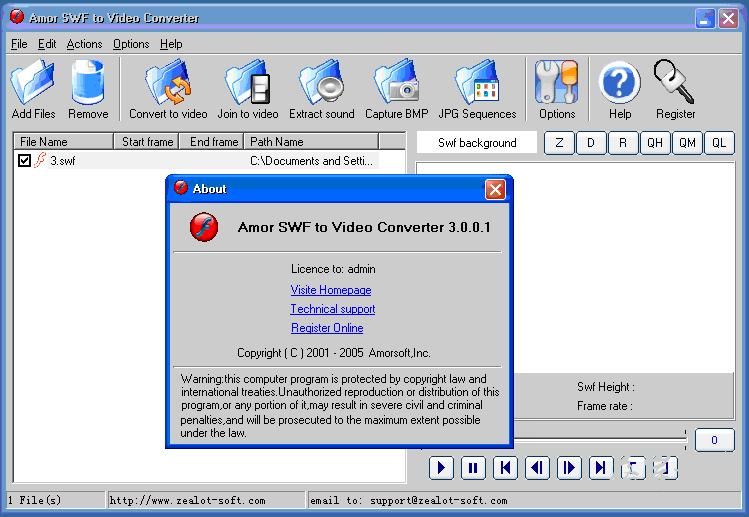Viewport: 749px width, 517px height.
Task: Open the Options menu
Action: 131,44
